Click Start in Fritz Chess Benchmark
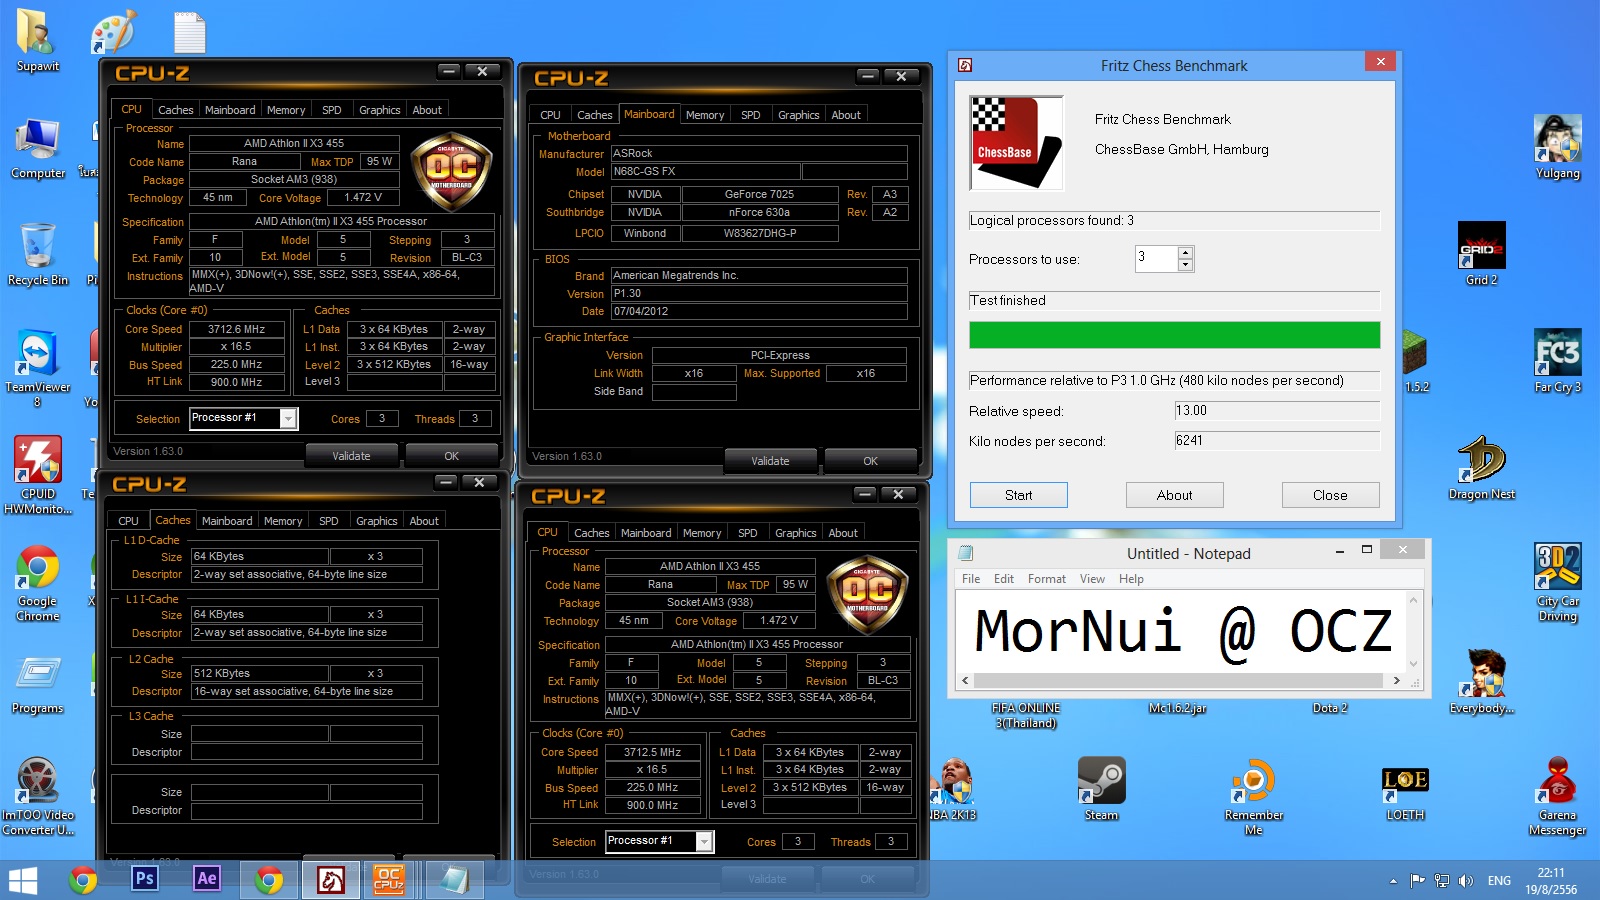 (x=1018, y=495)
